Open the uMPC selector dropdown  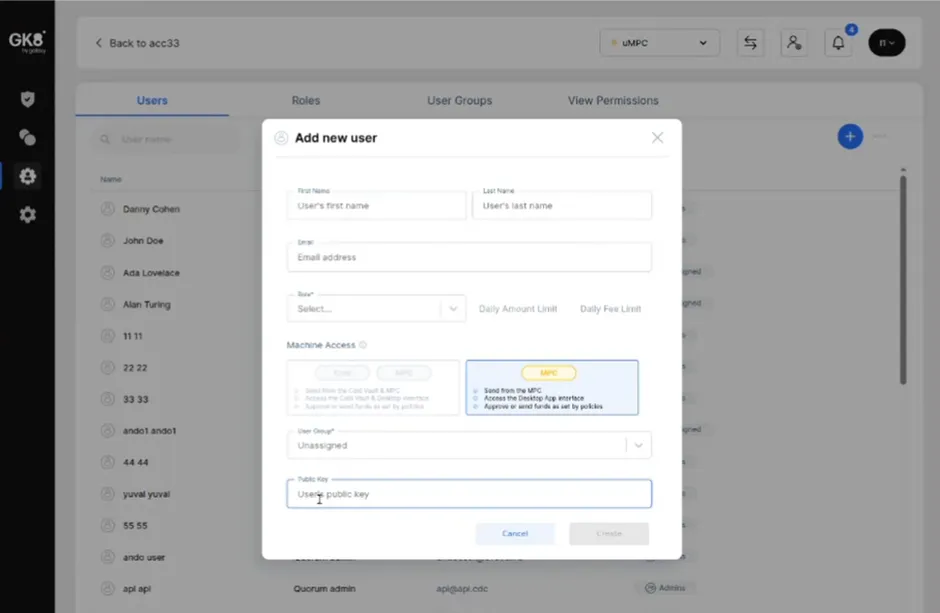tap(659, 43)
